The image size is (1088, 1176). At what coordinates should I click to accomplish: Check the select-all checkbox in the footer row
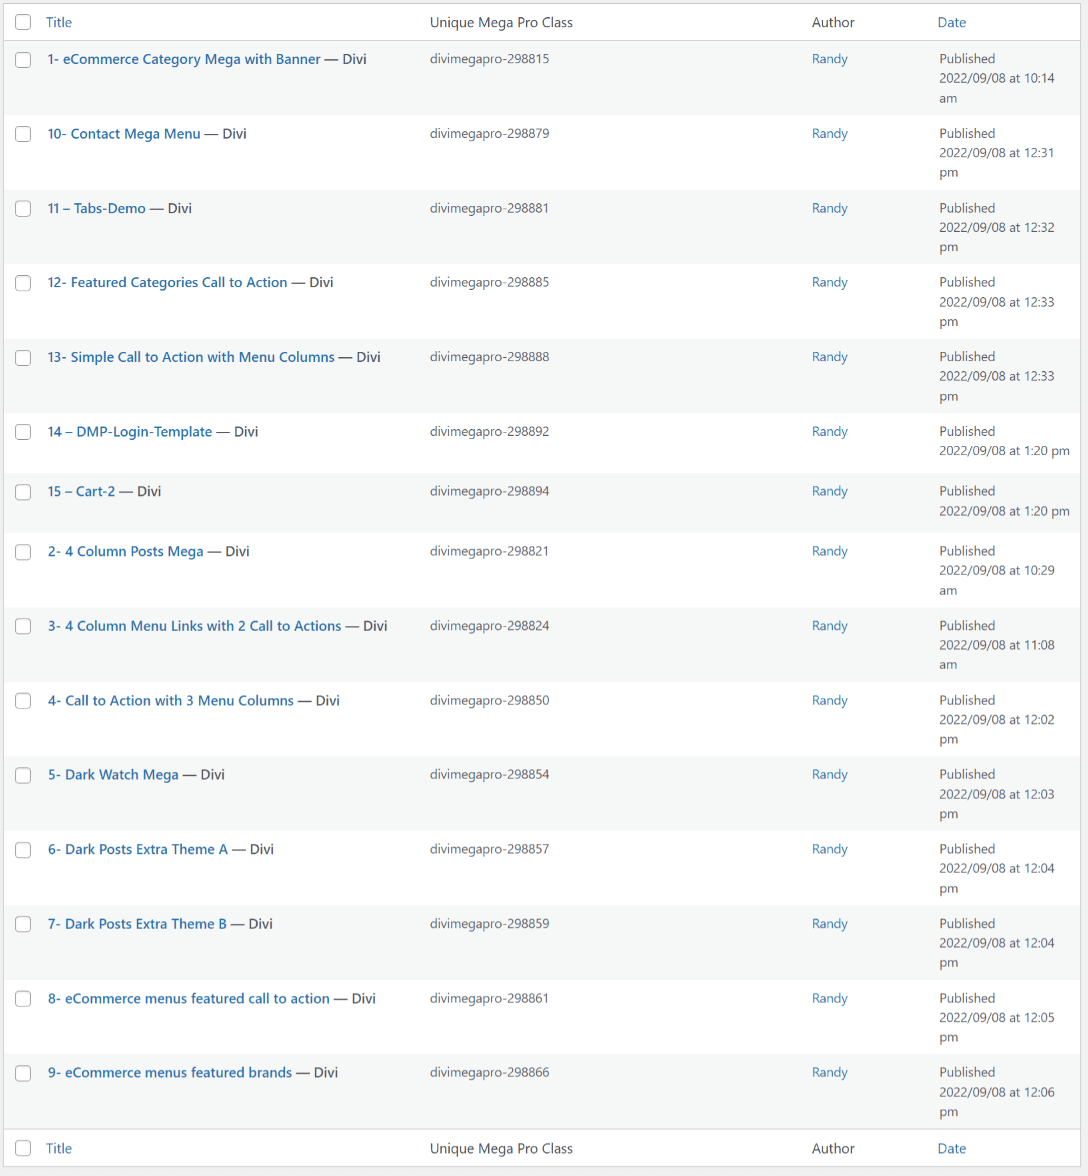pyautogui.click(x=22, y=1147)
